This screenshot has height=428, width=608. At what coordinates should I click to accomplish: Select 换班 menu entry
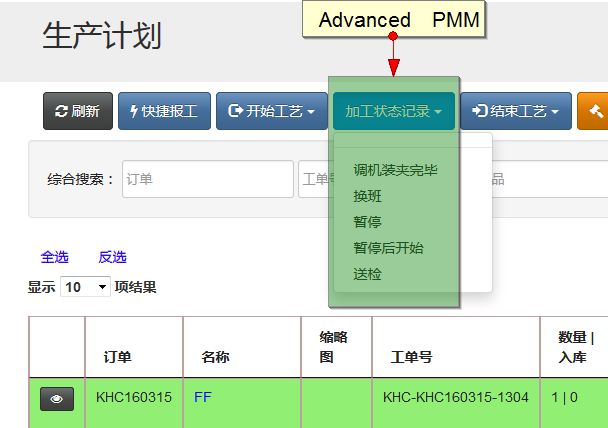(x=368, y=196)
